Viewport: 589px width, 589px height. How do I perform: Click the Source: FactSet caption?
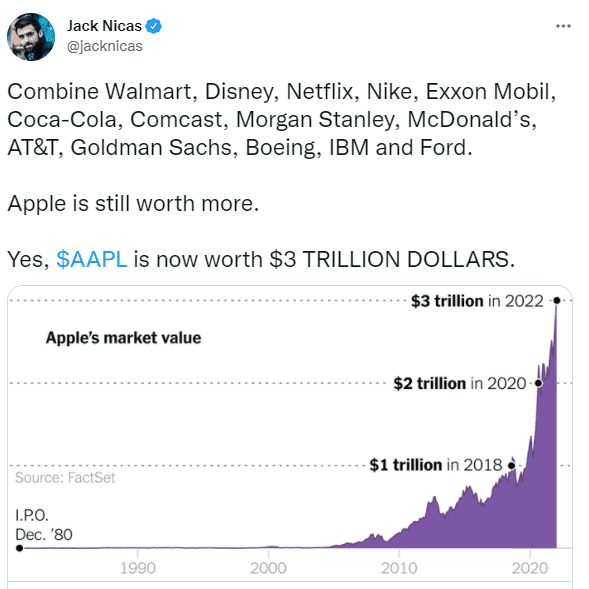65,478
